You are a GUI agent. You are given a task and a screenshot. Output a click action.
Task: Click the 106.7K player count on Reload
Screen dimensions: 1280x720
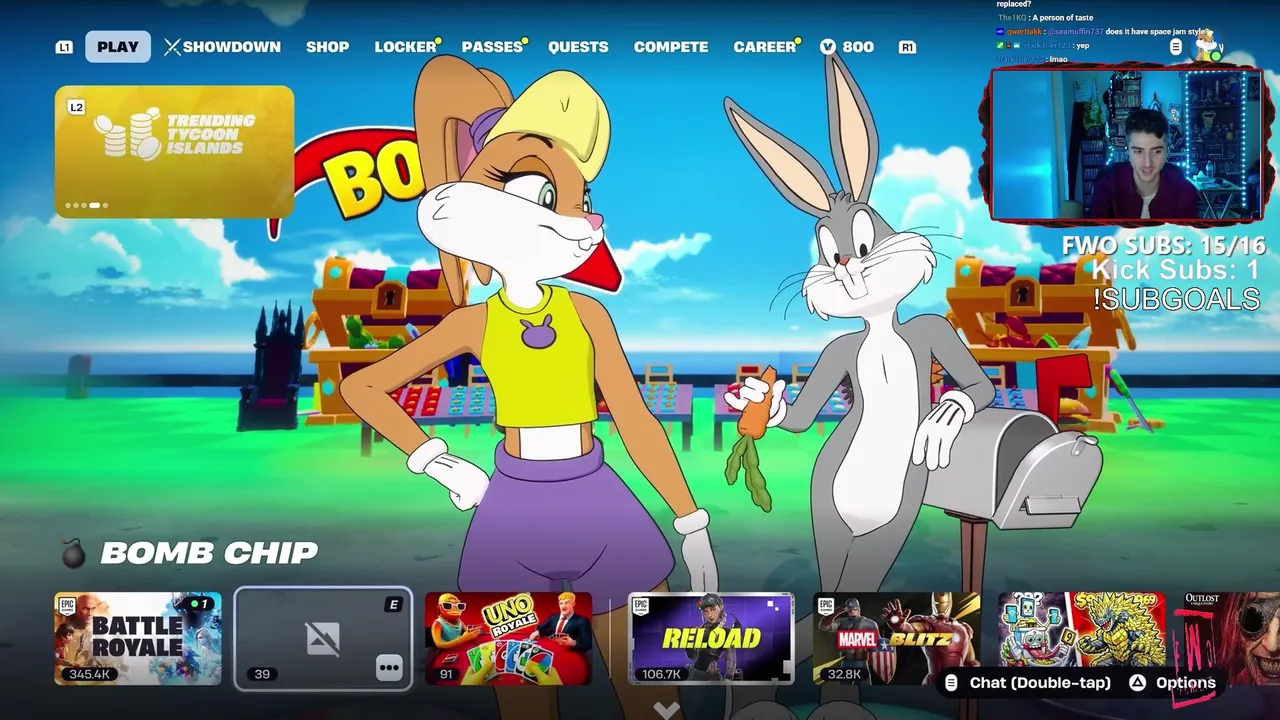pyautogui.click(x=661, y=674)
